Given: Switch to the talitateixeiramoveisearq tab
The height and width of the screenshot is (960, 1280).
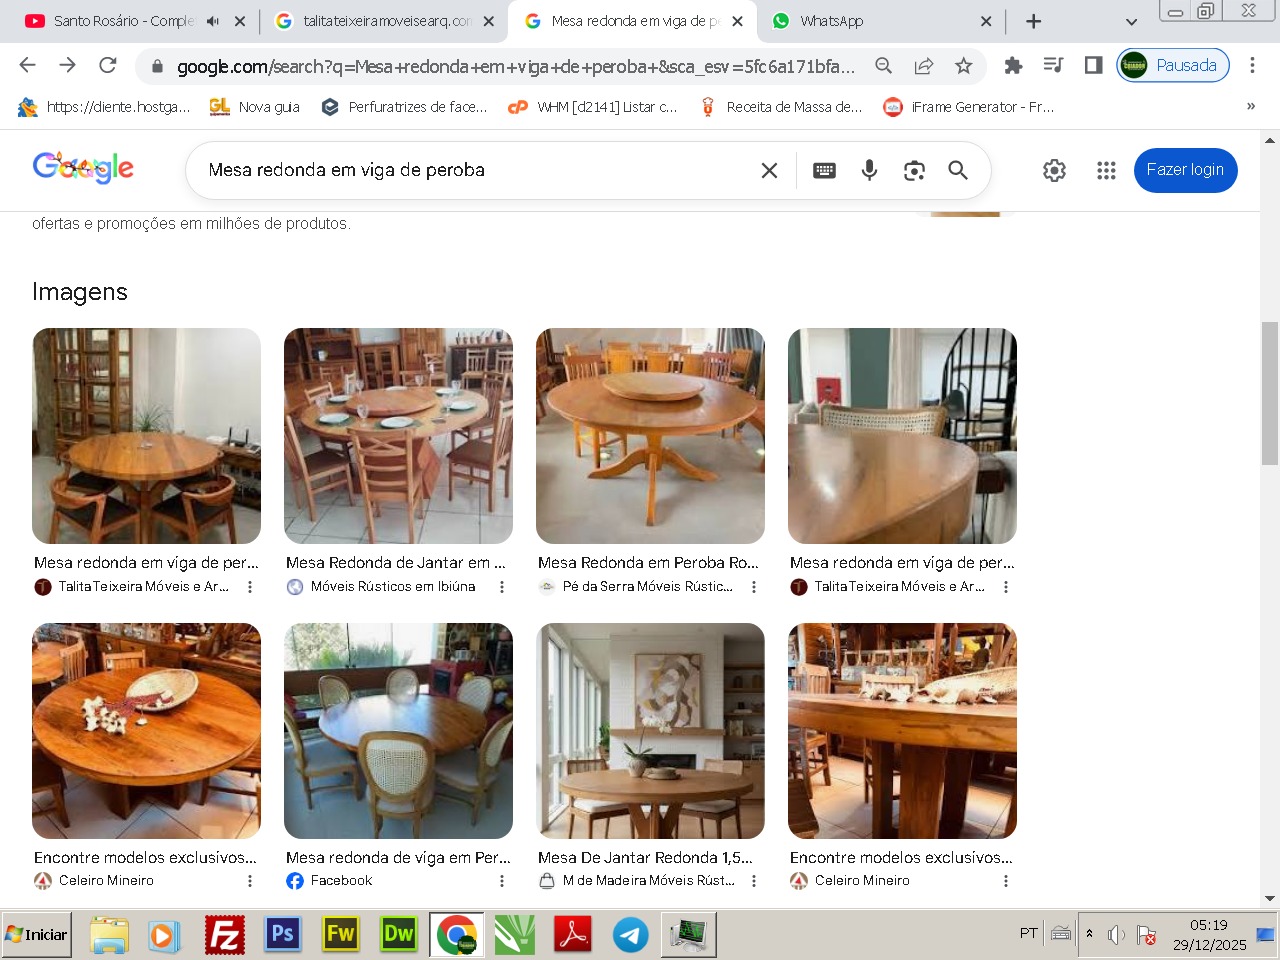Looking at the screenshot, I should pyautogui.click(x=385, y=21).
